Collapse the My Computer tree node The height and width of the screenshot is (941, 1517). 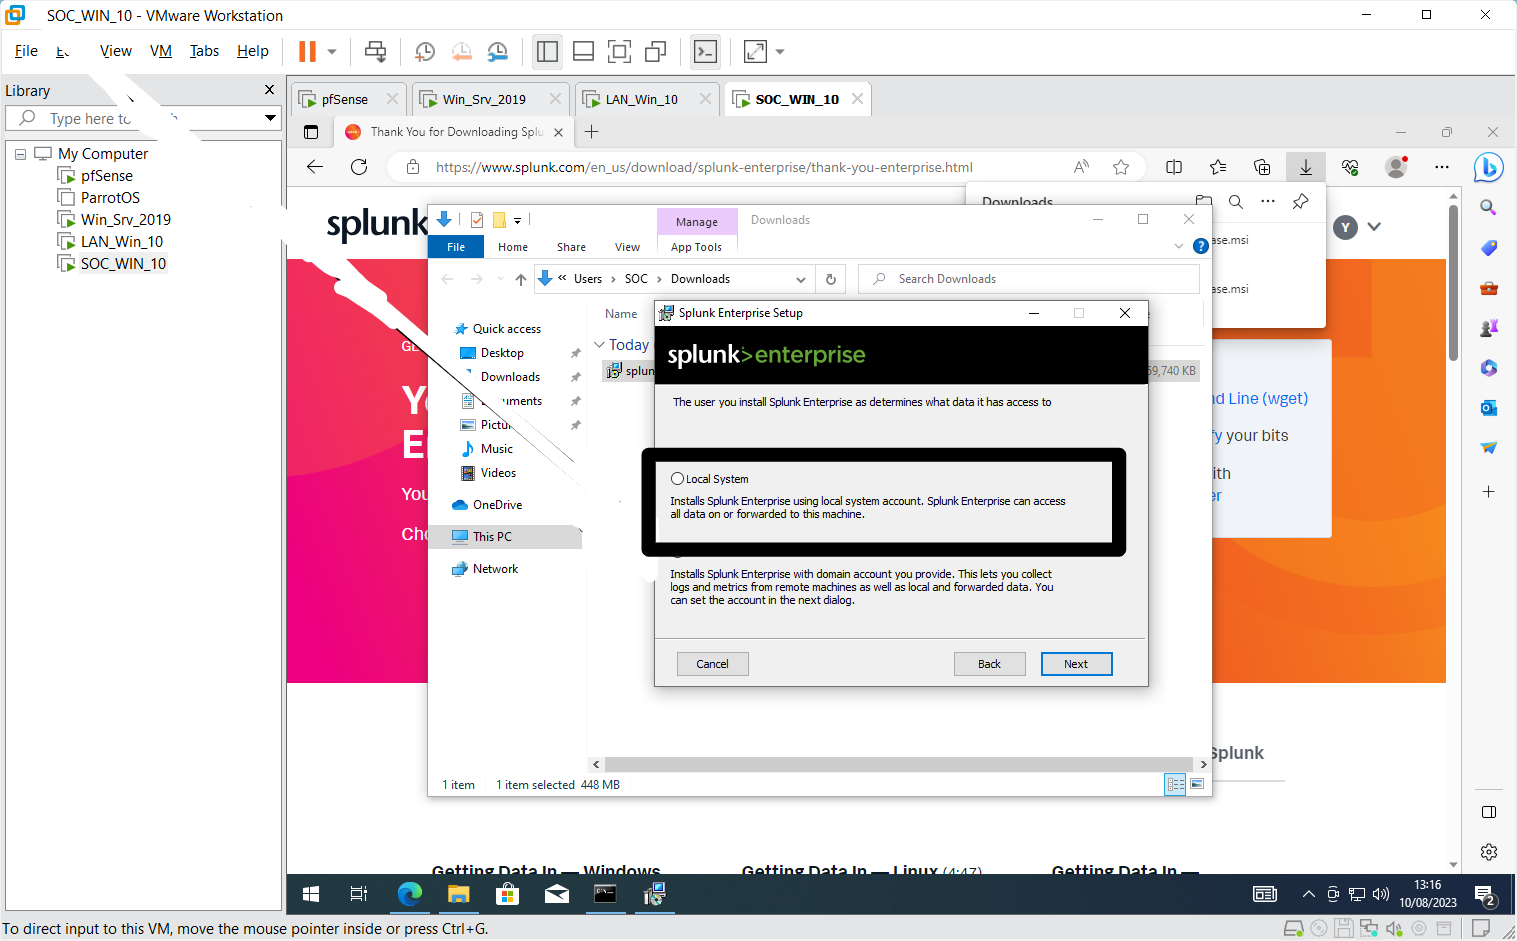[x=20, y=154]
